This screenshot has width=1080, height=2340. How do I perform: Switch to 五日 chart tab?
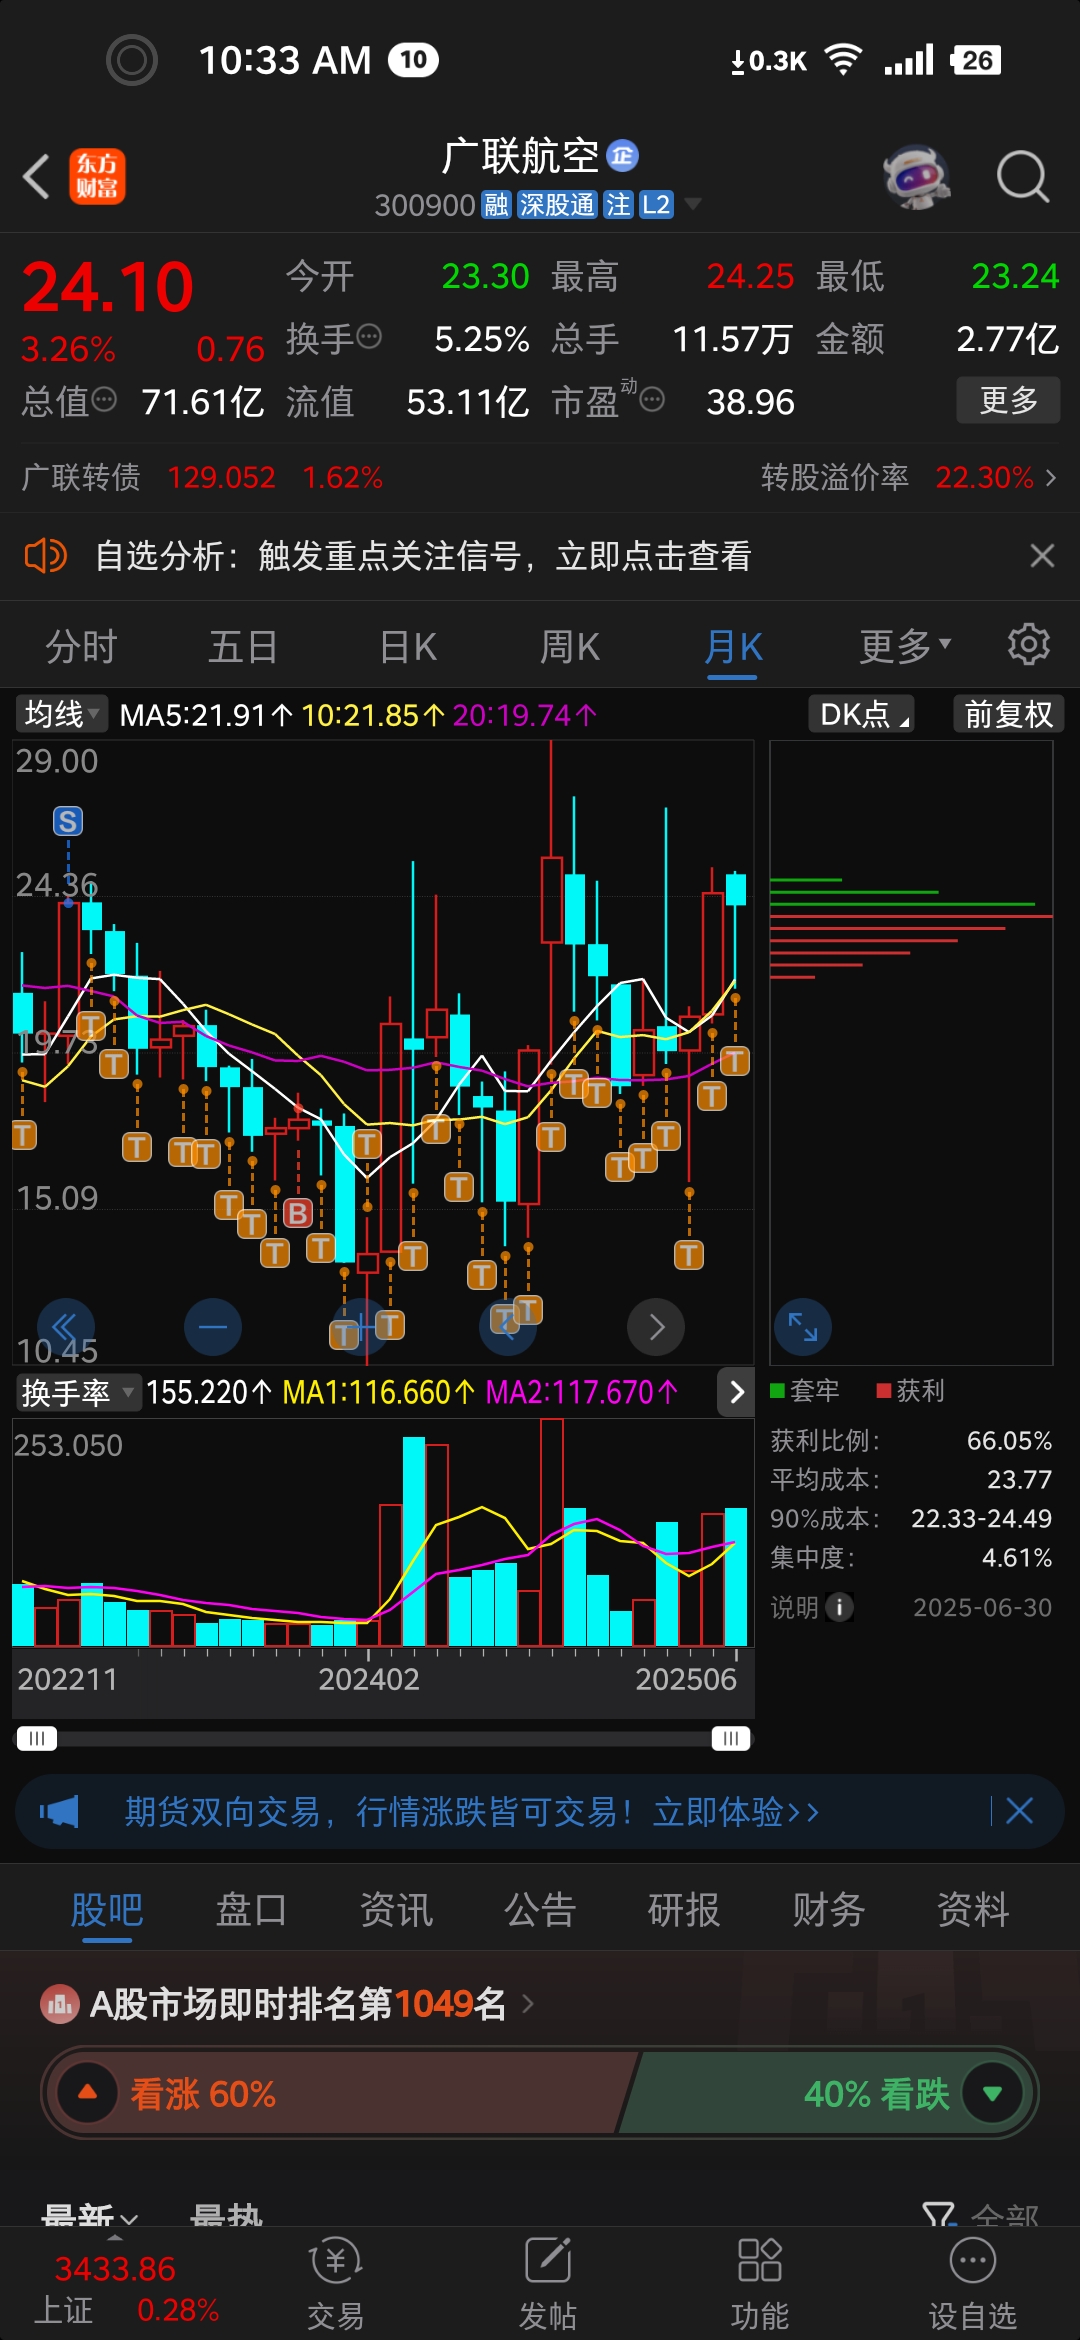[x=243, y=646]
